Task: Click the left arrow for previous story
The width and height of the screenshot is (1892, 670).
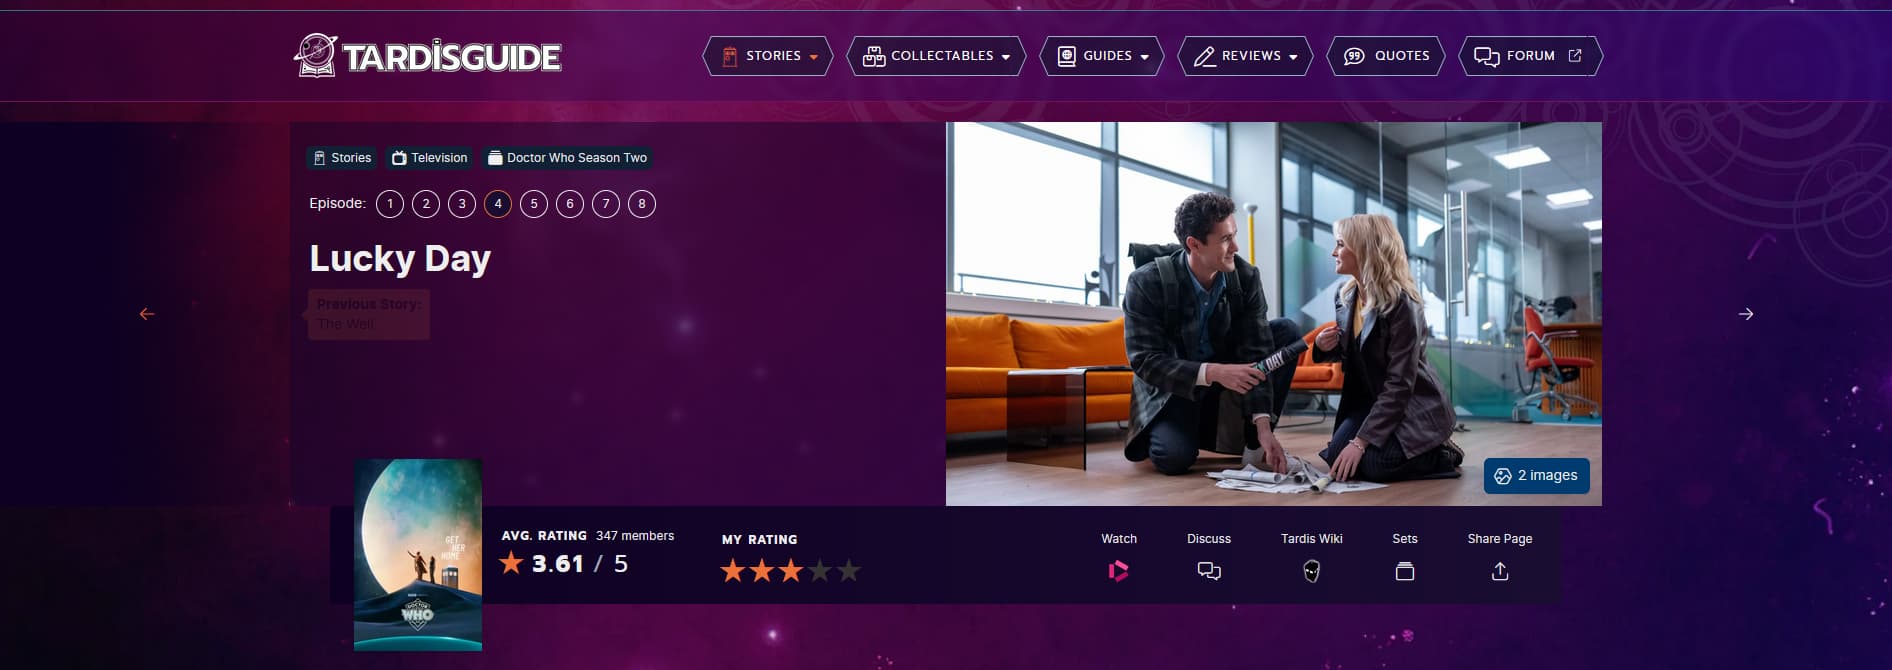Action: (147, 314)
